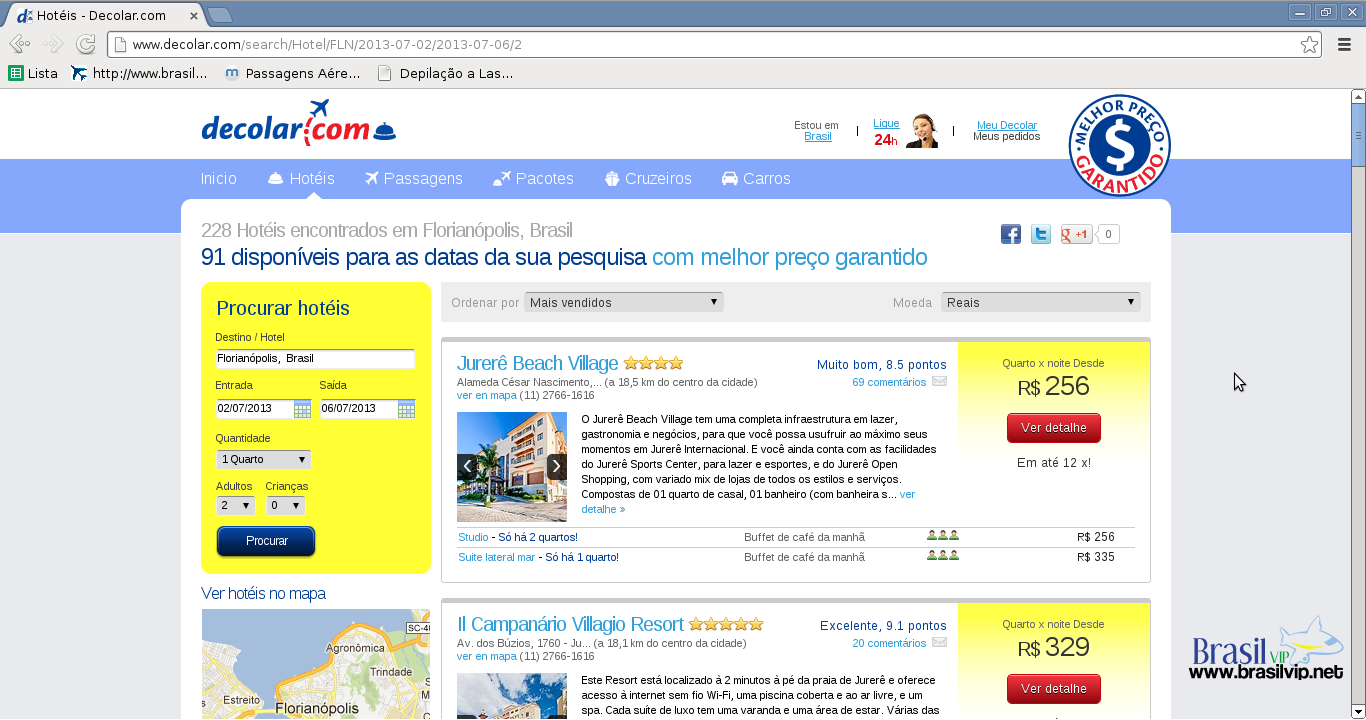Image resolution: width=1366 pixels, height=720 pixels.
Task: Click envelope icon next to 69 comentários
Action: pyautogui.click(x=939, y=381)
